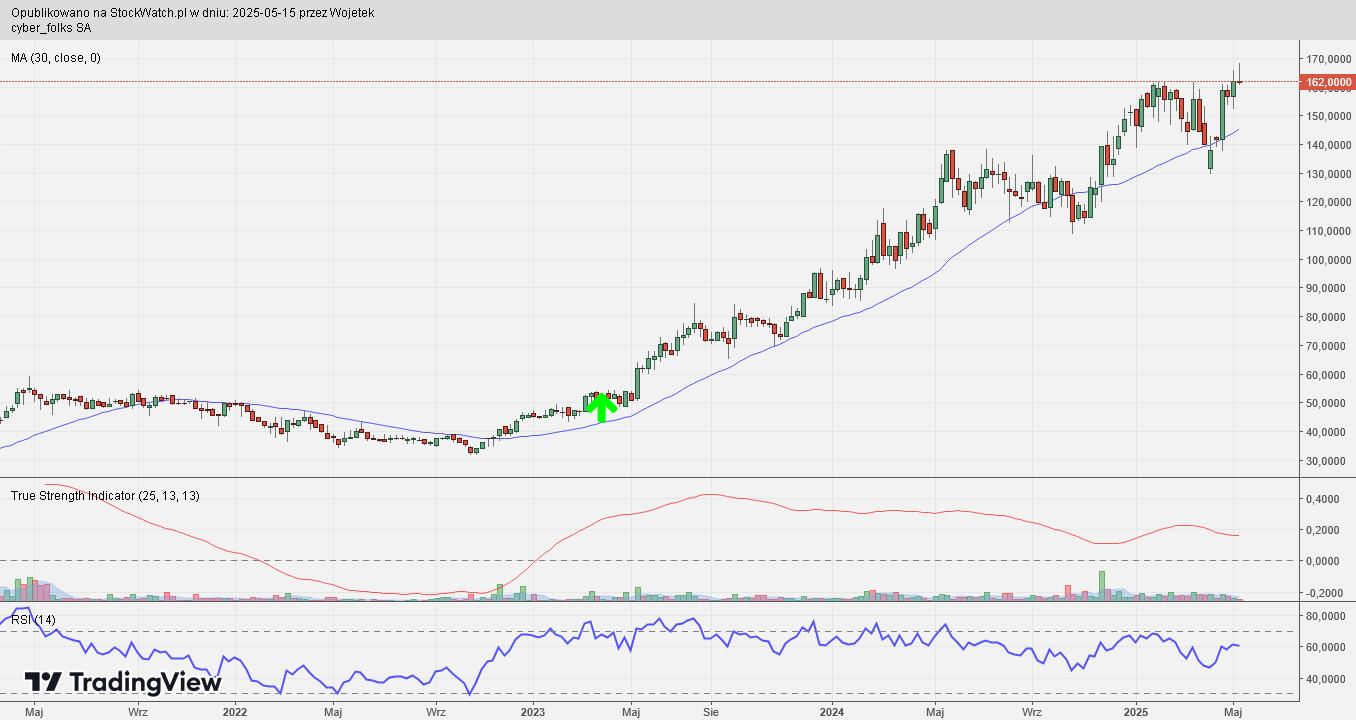Screen dimensions: 1356x720
Task: Click the 30,0000 price scale label
Action: pos(1327,461)
